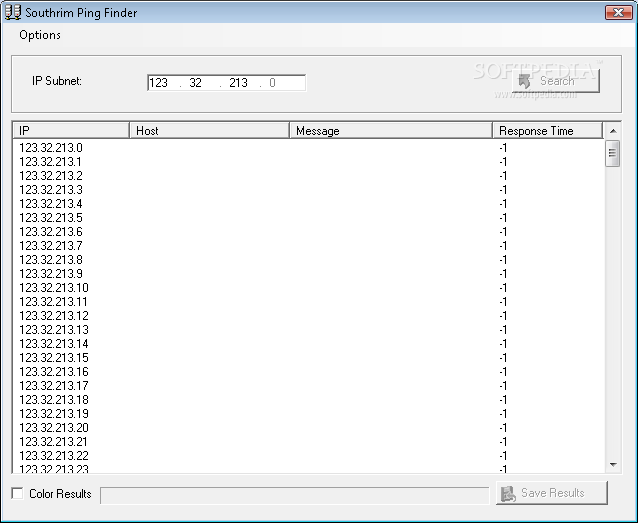This screenshot has width=638, height=523.
Task: Close the Southrim Ping Finder window
Action: click(x=618, y=12)
